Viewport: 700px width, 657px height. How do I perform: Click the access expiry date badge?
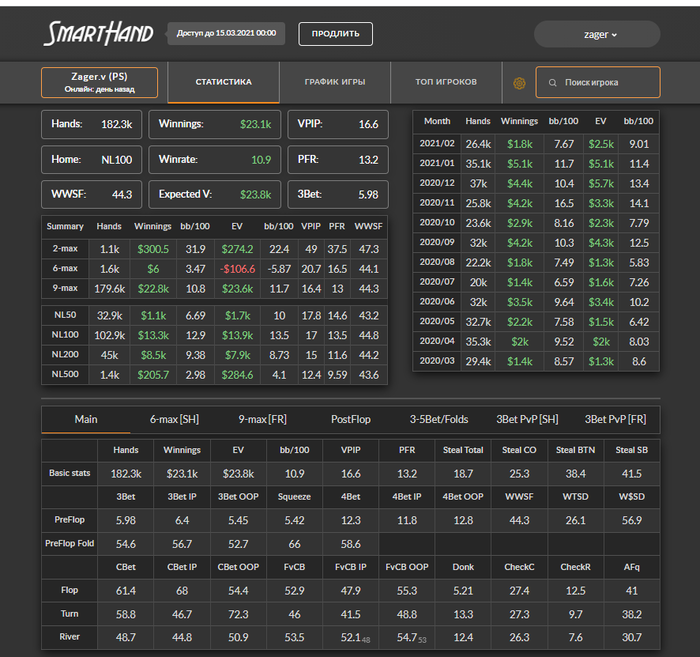(226, 33)
